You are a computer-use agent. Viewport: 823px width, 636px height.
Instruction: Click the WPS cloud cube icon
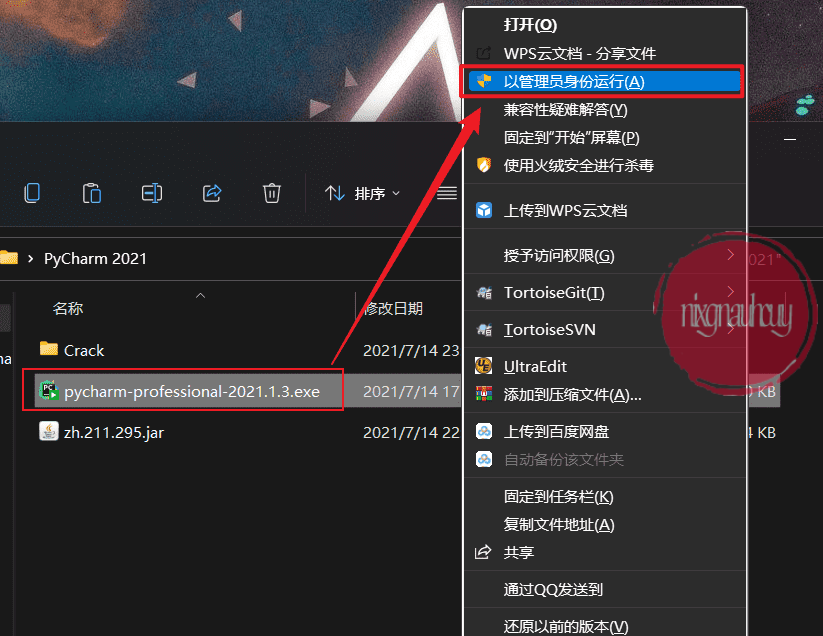pos(484,210)
